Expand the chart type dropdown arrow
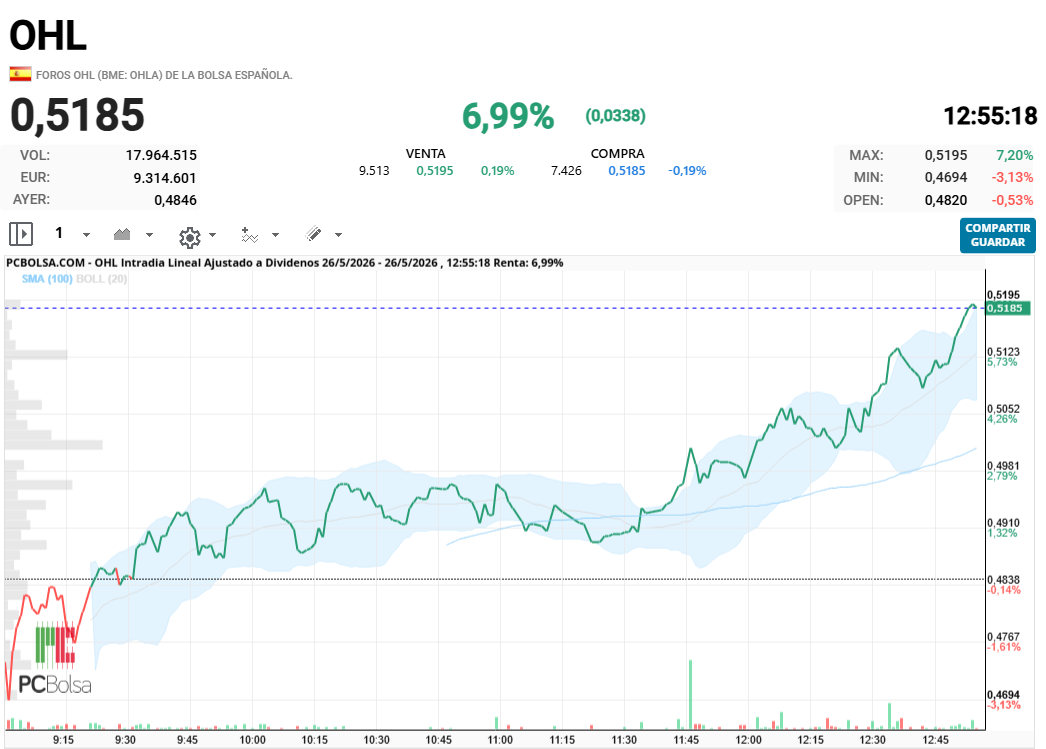This screenshot has width=1046, height=749. 149,235
